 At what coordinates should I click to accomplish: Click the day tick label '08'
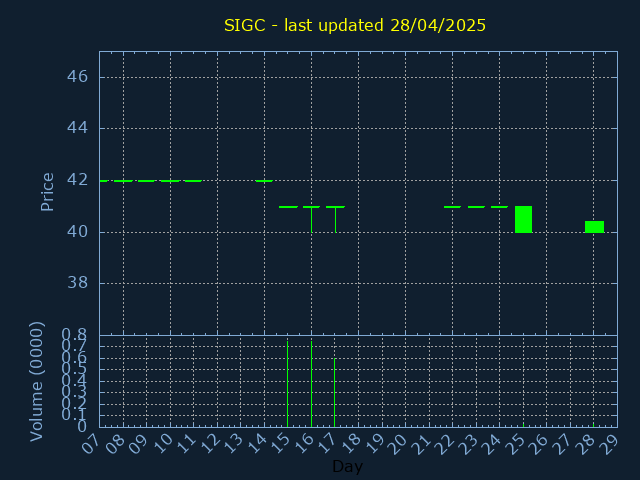[115, 444]
